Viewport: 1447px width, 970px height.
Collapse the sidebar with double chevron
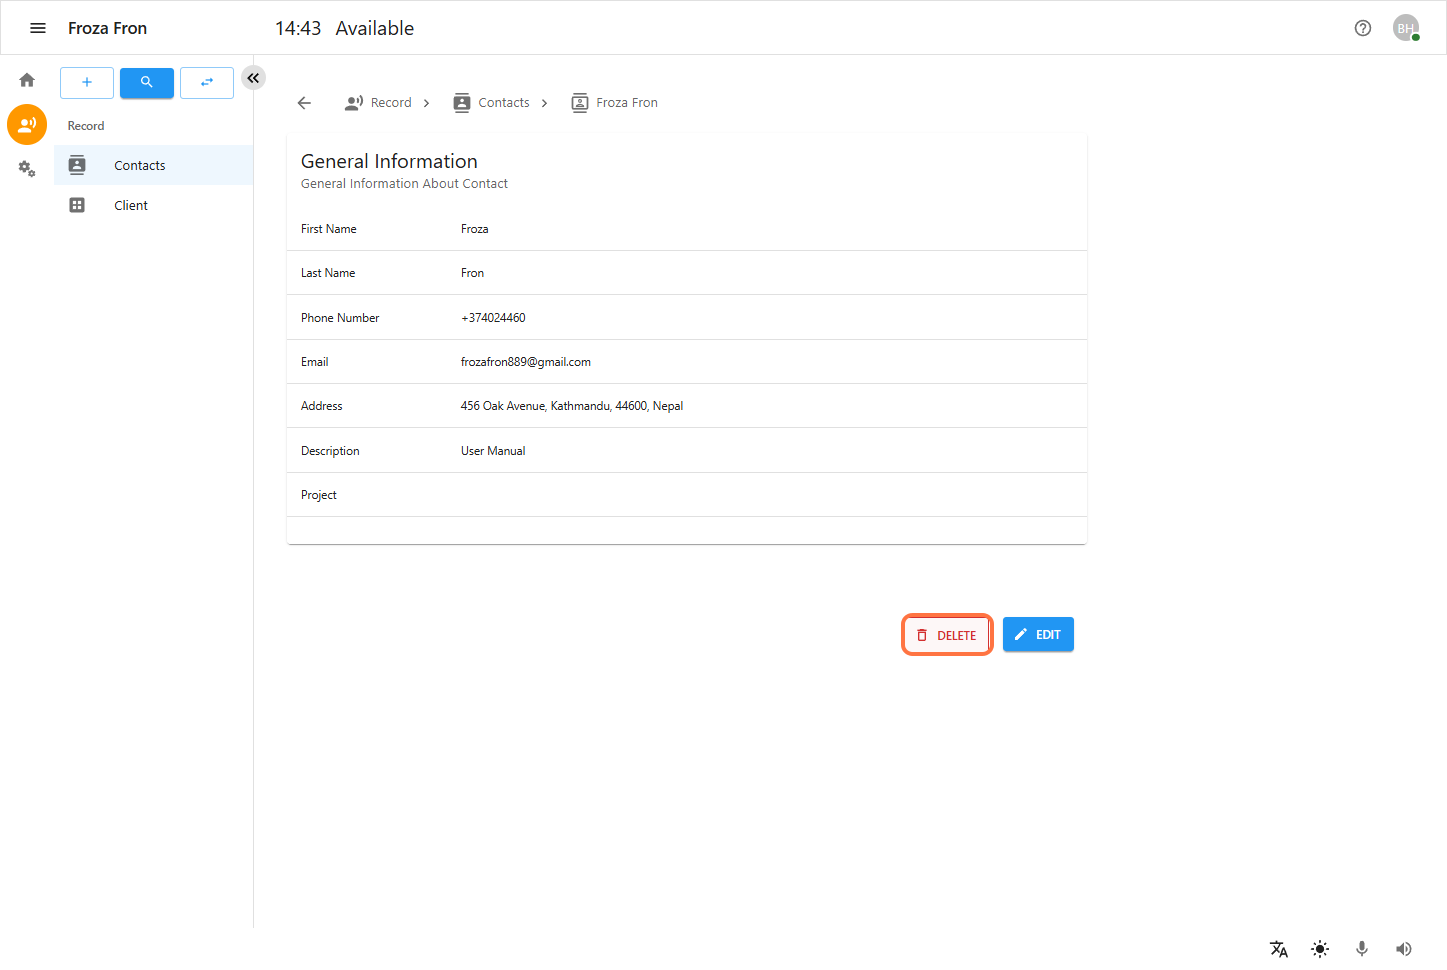tap(254, 78)
